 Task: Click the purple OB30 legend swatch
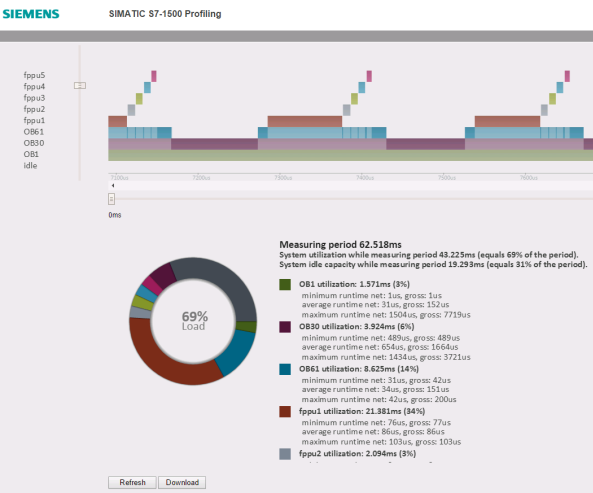pyautogui.click(x=285, y=327)
